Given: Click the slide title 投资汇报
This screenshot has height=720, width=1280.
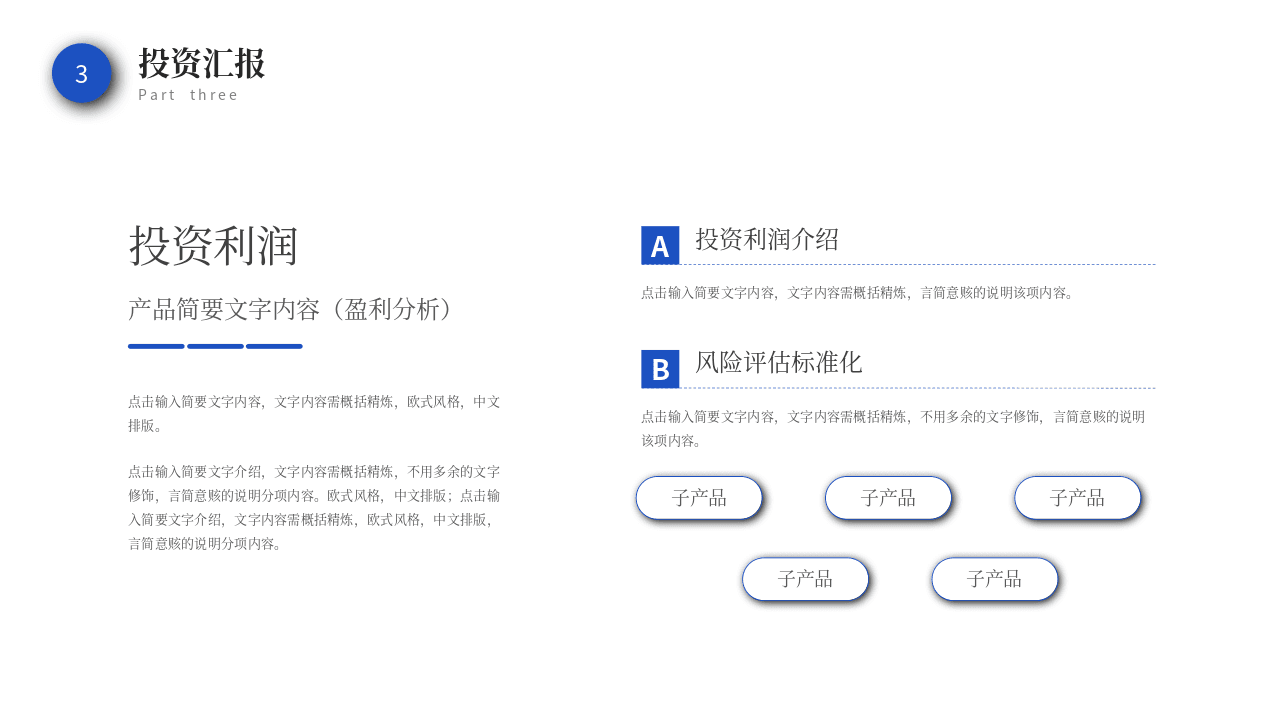Looking at the screenshot, I should coord(201,64).
